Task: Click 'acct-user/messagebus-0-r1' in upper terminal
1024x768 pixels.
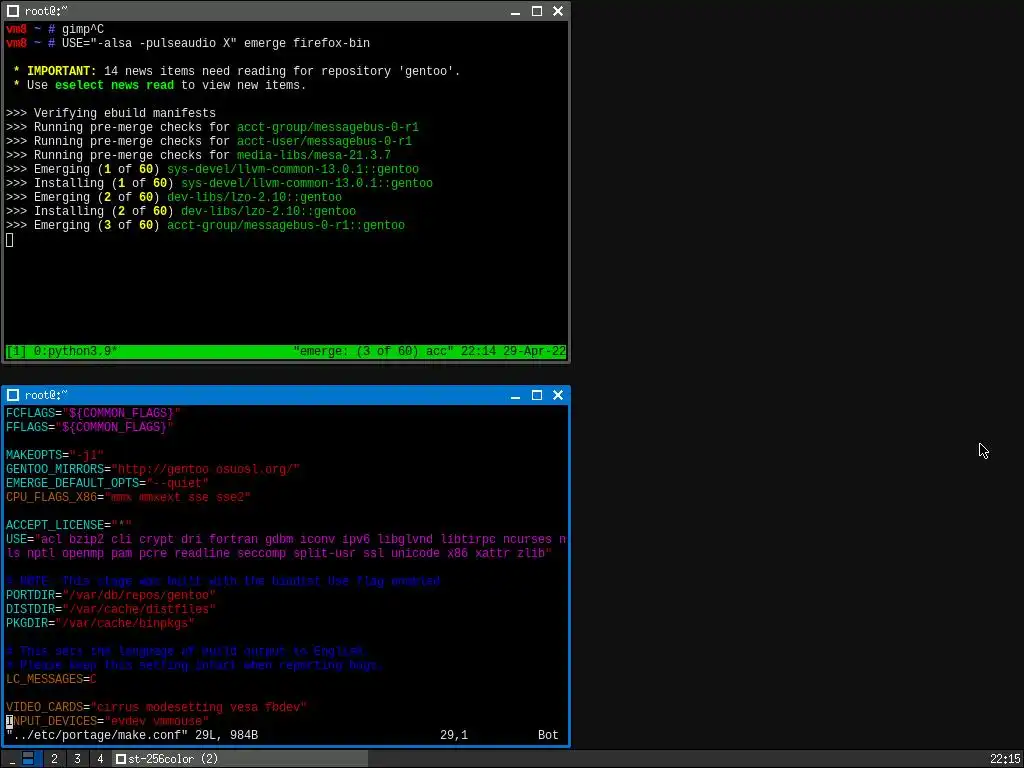Action: (324, 141)
